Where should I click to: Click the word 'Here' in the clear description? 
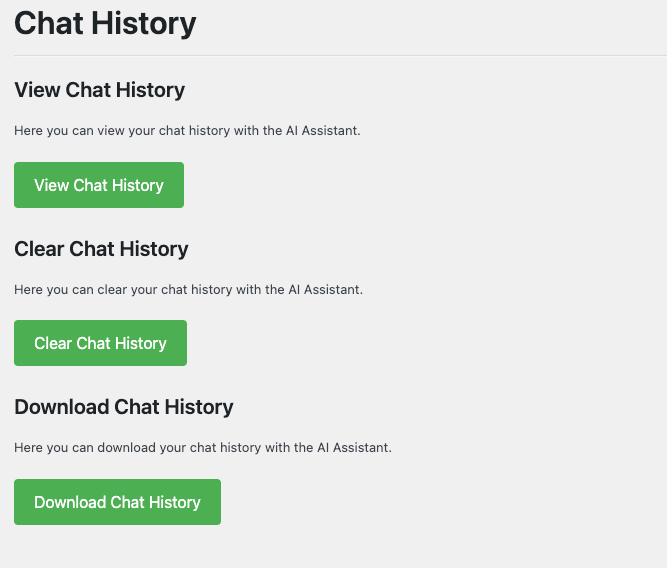[27, 290]
